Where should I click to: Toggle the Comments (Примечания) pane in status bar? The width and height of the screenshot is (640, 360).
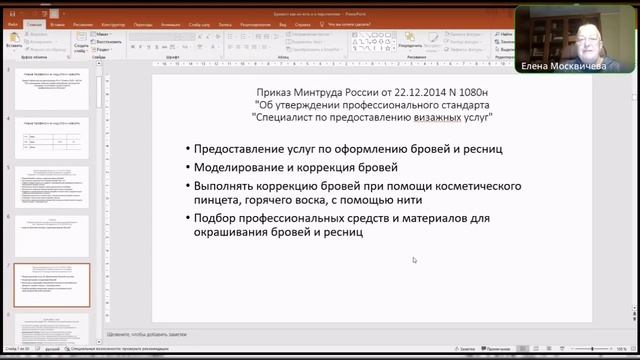496,349
